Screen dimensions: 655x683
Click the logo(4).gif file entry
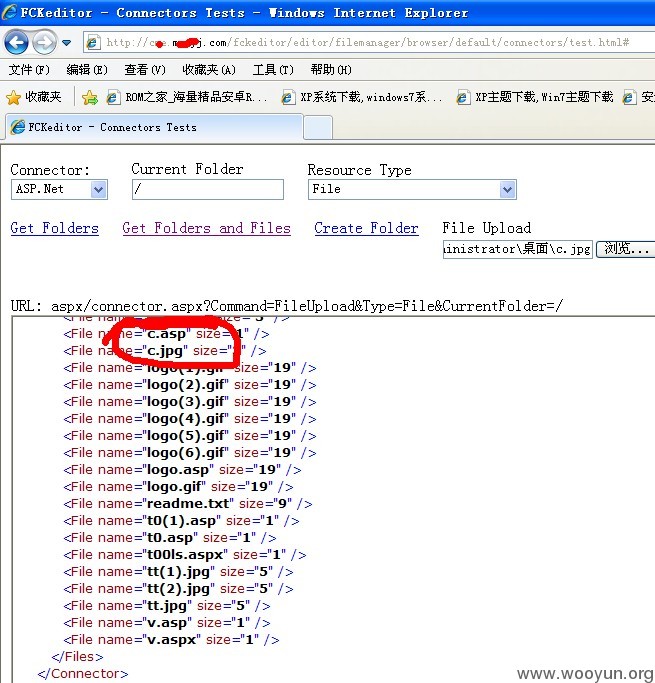click(x=190, y=419)
